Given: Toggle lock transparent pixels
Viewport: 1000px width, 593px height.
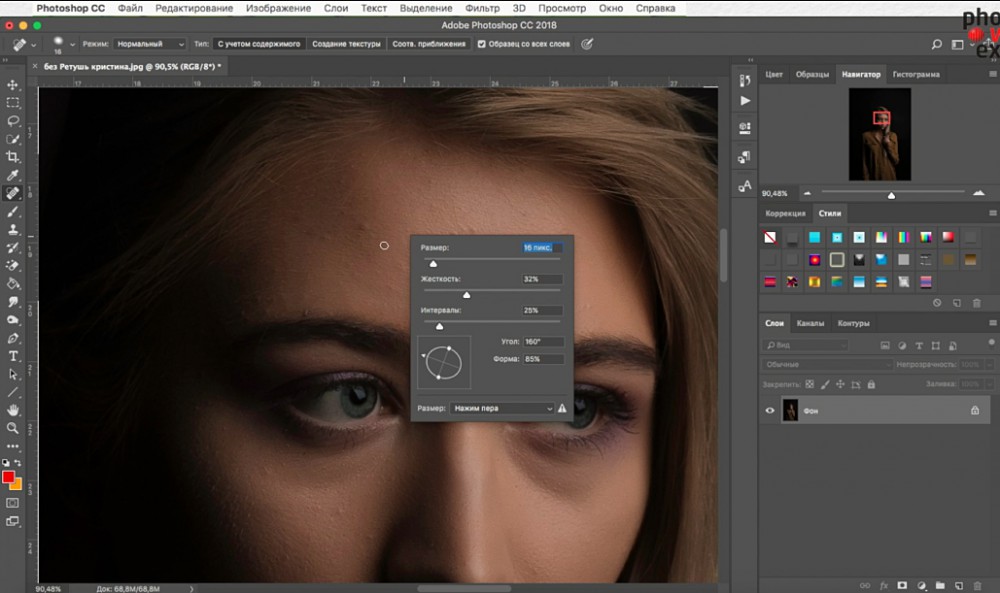Looking at the screenshot, I should (809, 384).
